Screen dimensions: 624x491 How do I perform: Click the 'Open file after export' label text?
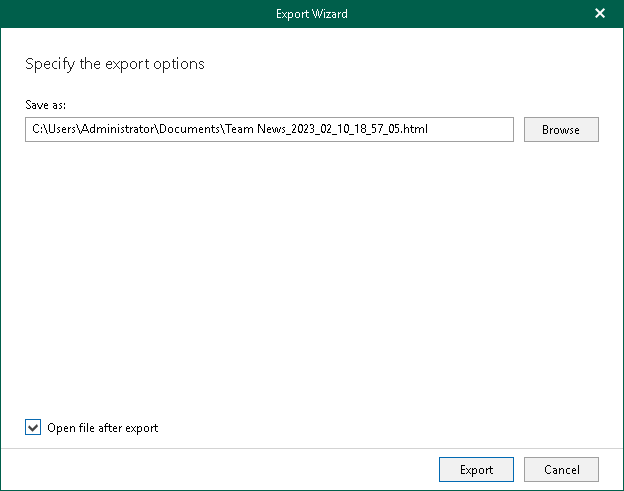(102, 428)
